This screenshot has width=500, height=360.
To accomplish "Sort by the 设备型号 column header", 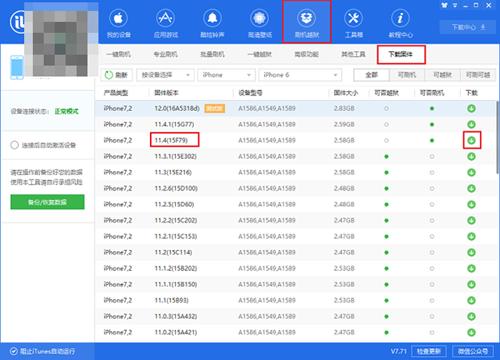I will coord(250,93).
